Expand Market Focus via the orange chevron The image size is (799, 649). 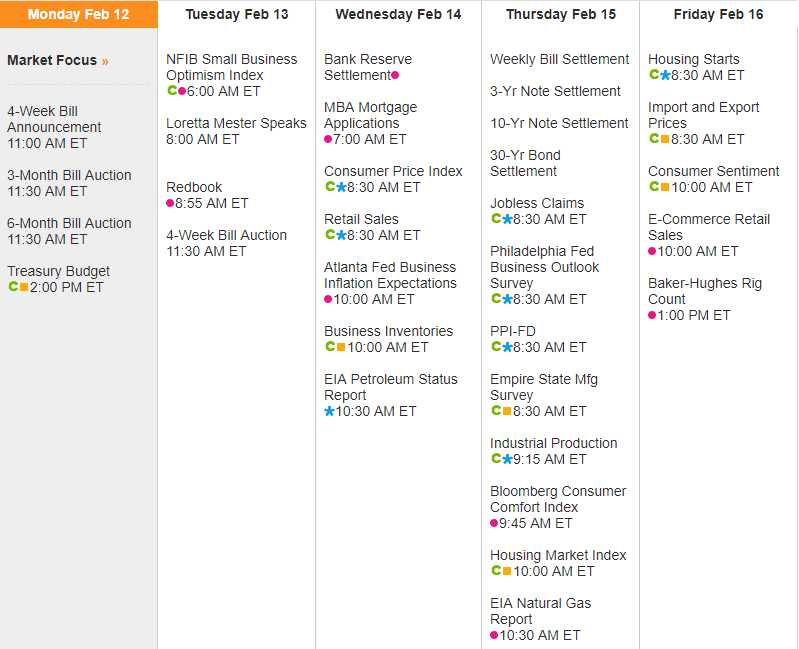point(105,61)
